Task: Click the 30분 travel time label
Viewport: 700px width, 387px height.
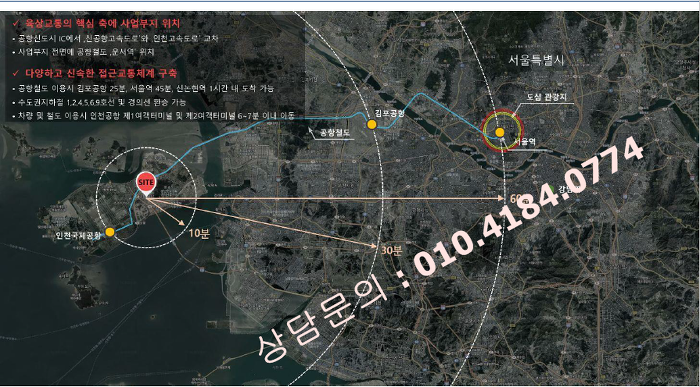Action: coord(392,250)
